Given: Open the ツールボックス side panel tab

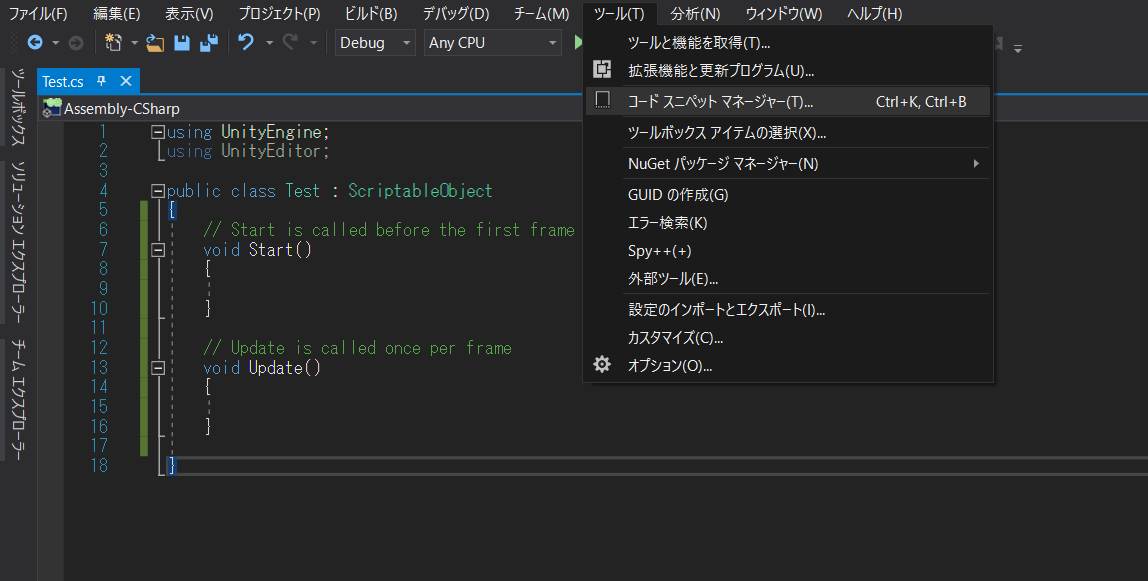Looking at the screenshot, I should click(18, 107).
